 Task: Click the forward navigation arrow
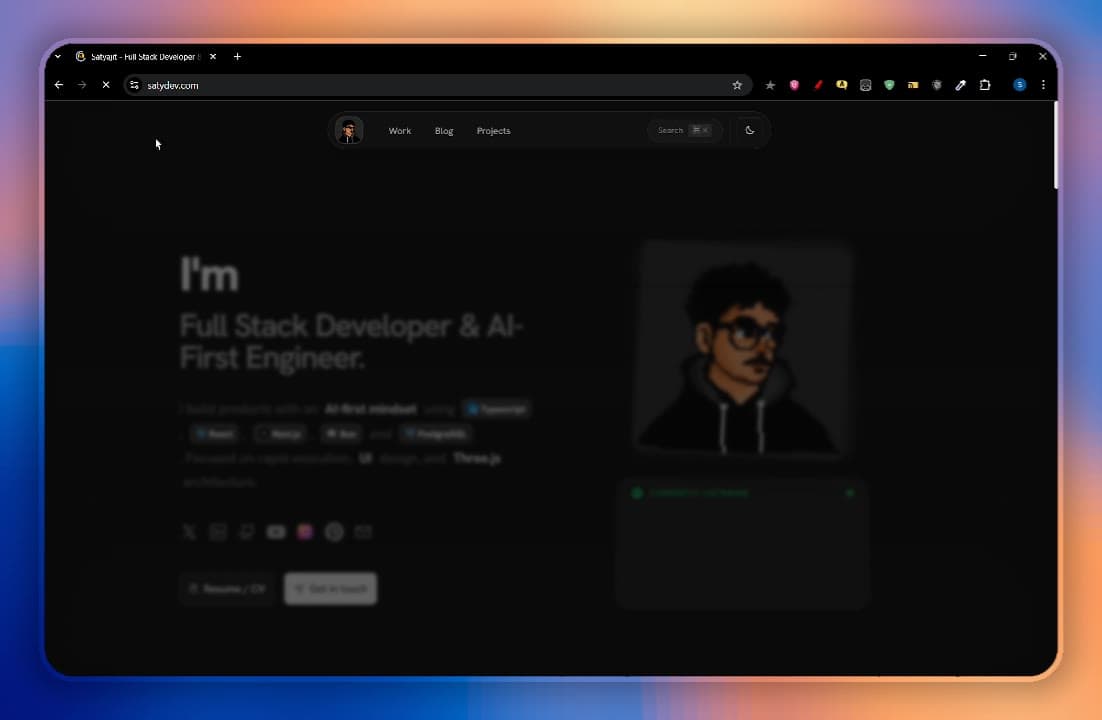click(x=82, y=85)
